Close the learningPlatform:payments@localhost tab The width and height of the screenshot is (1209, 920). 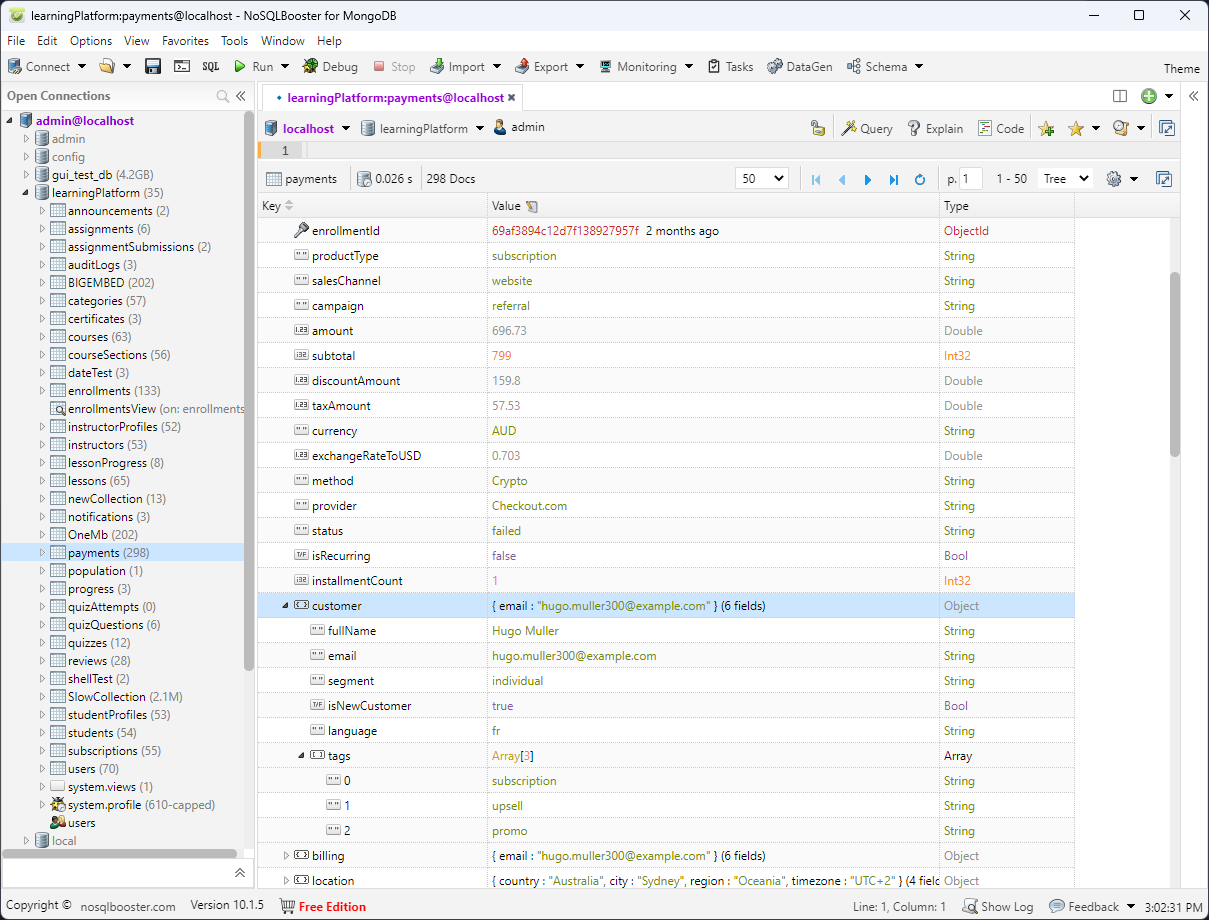coord(512,98)
